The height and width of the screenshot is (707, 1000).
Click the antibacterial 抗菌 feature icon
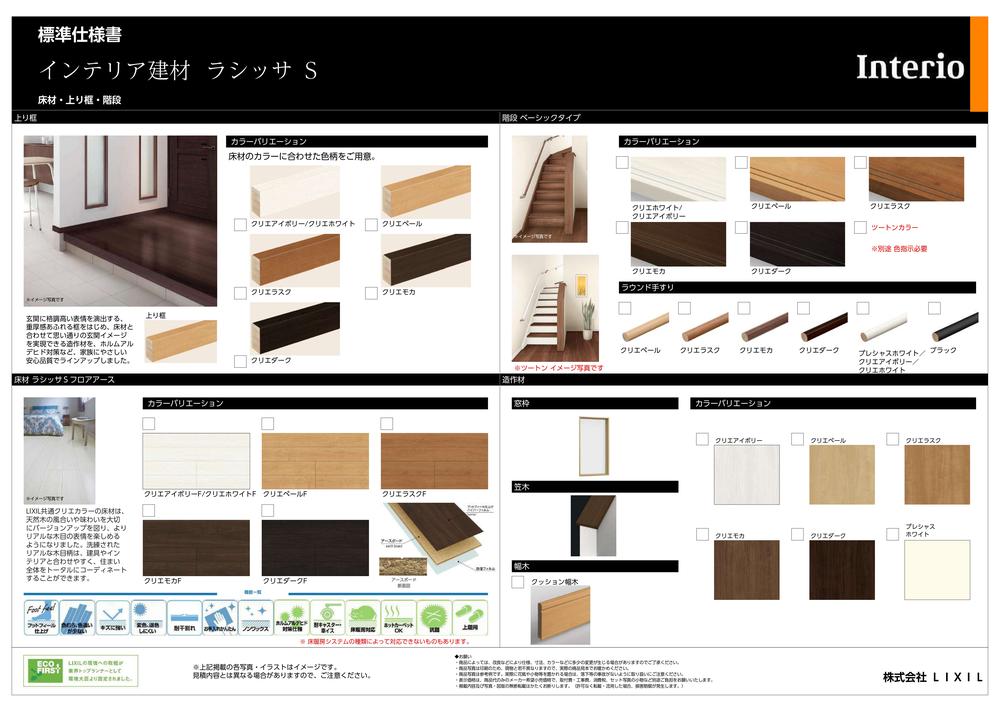click(434, 617)
